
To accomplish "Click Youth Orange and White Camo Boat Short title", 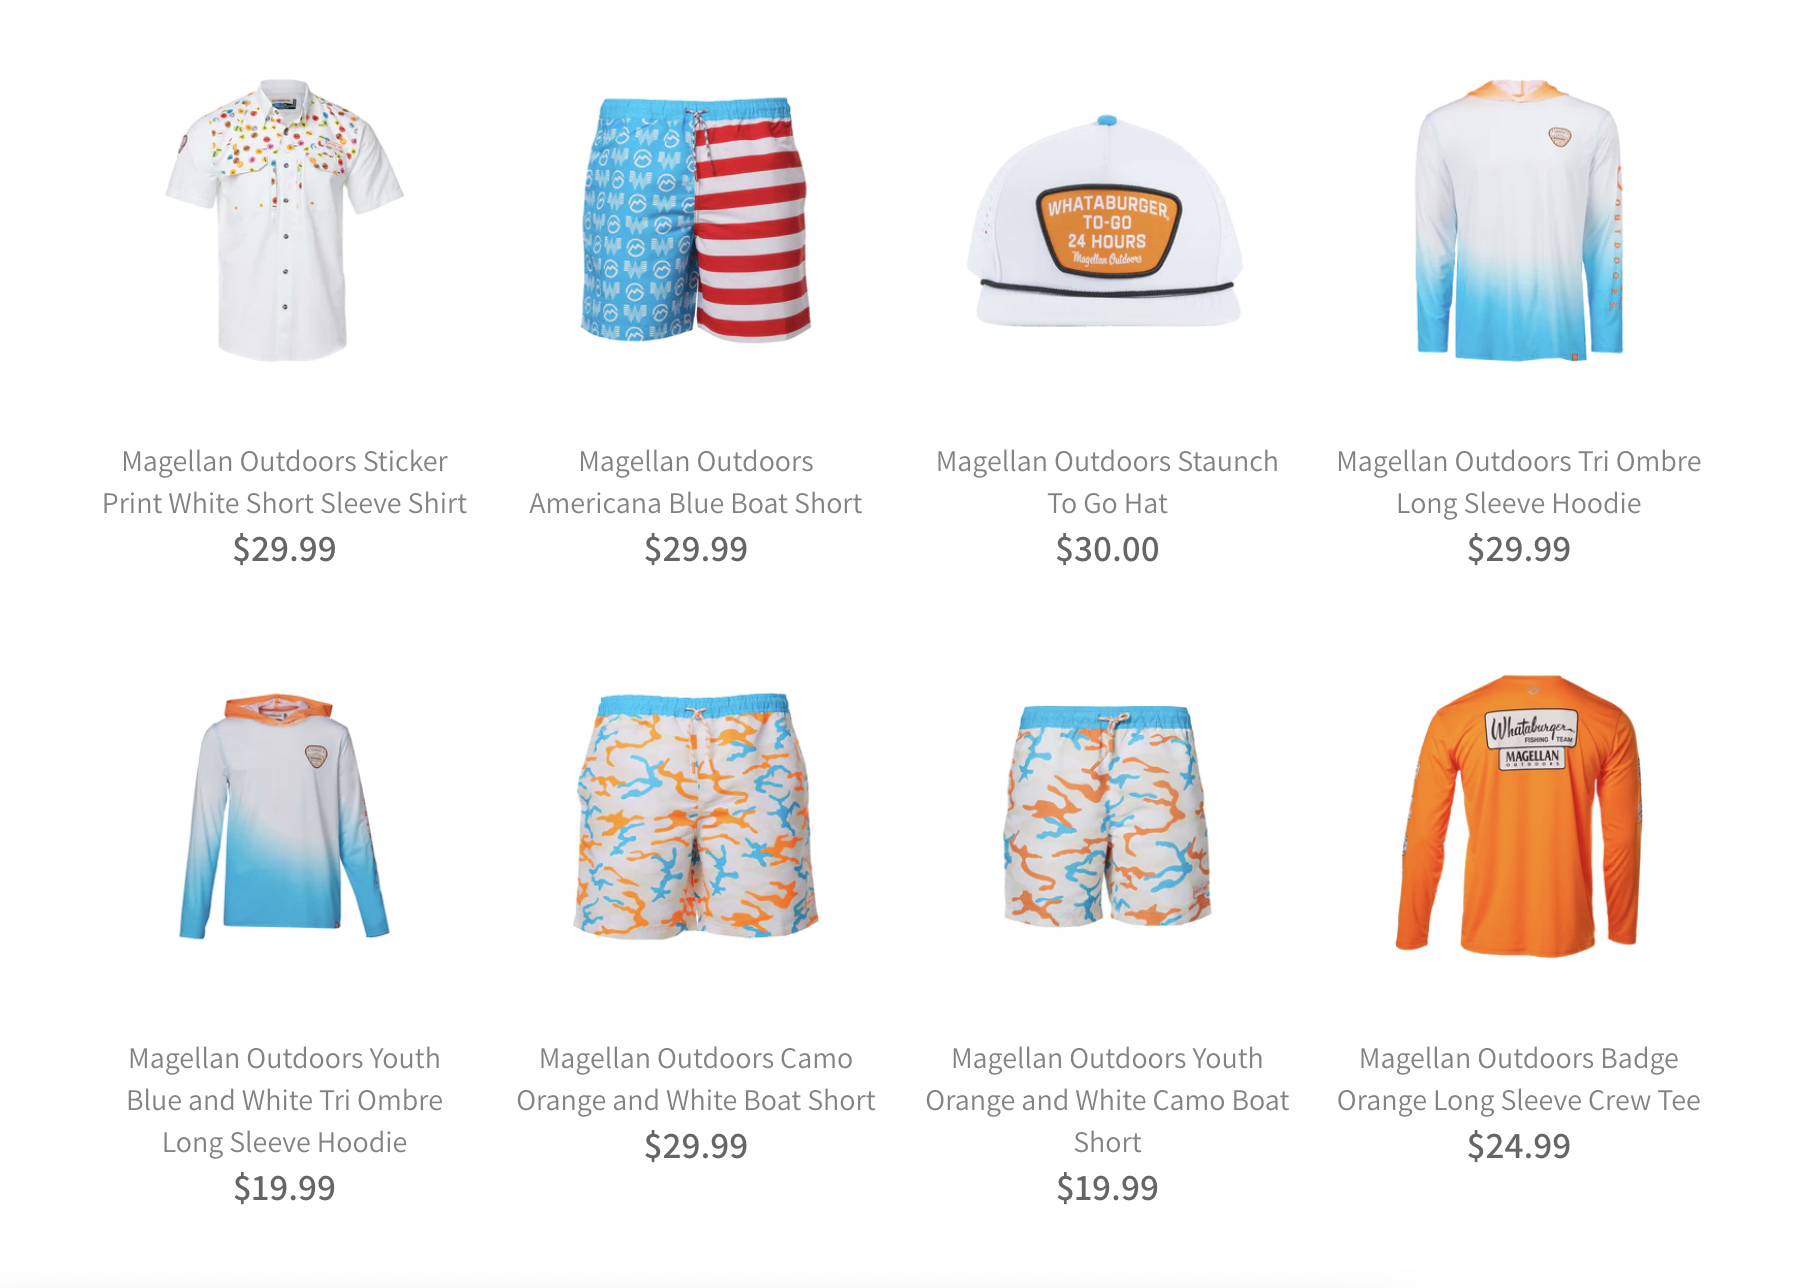I will click(1107, 1100).
